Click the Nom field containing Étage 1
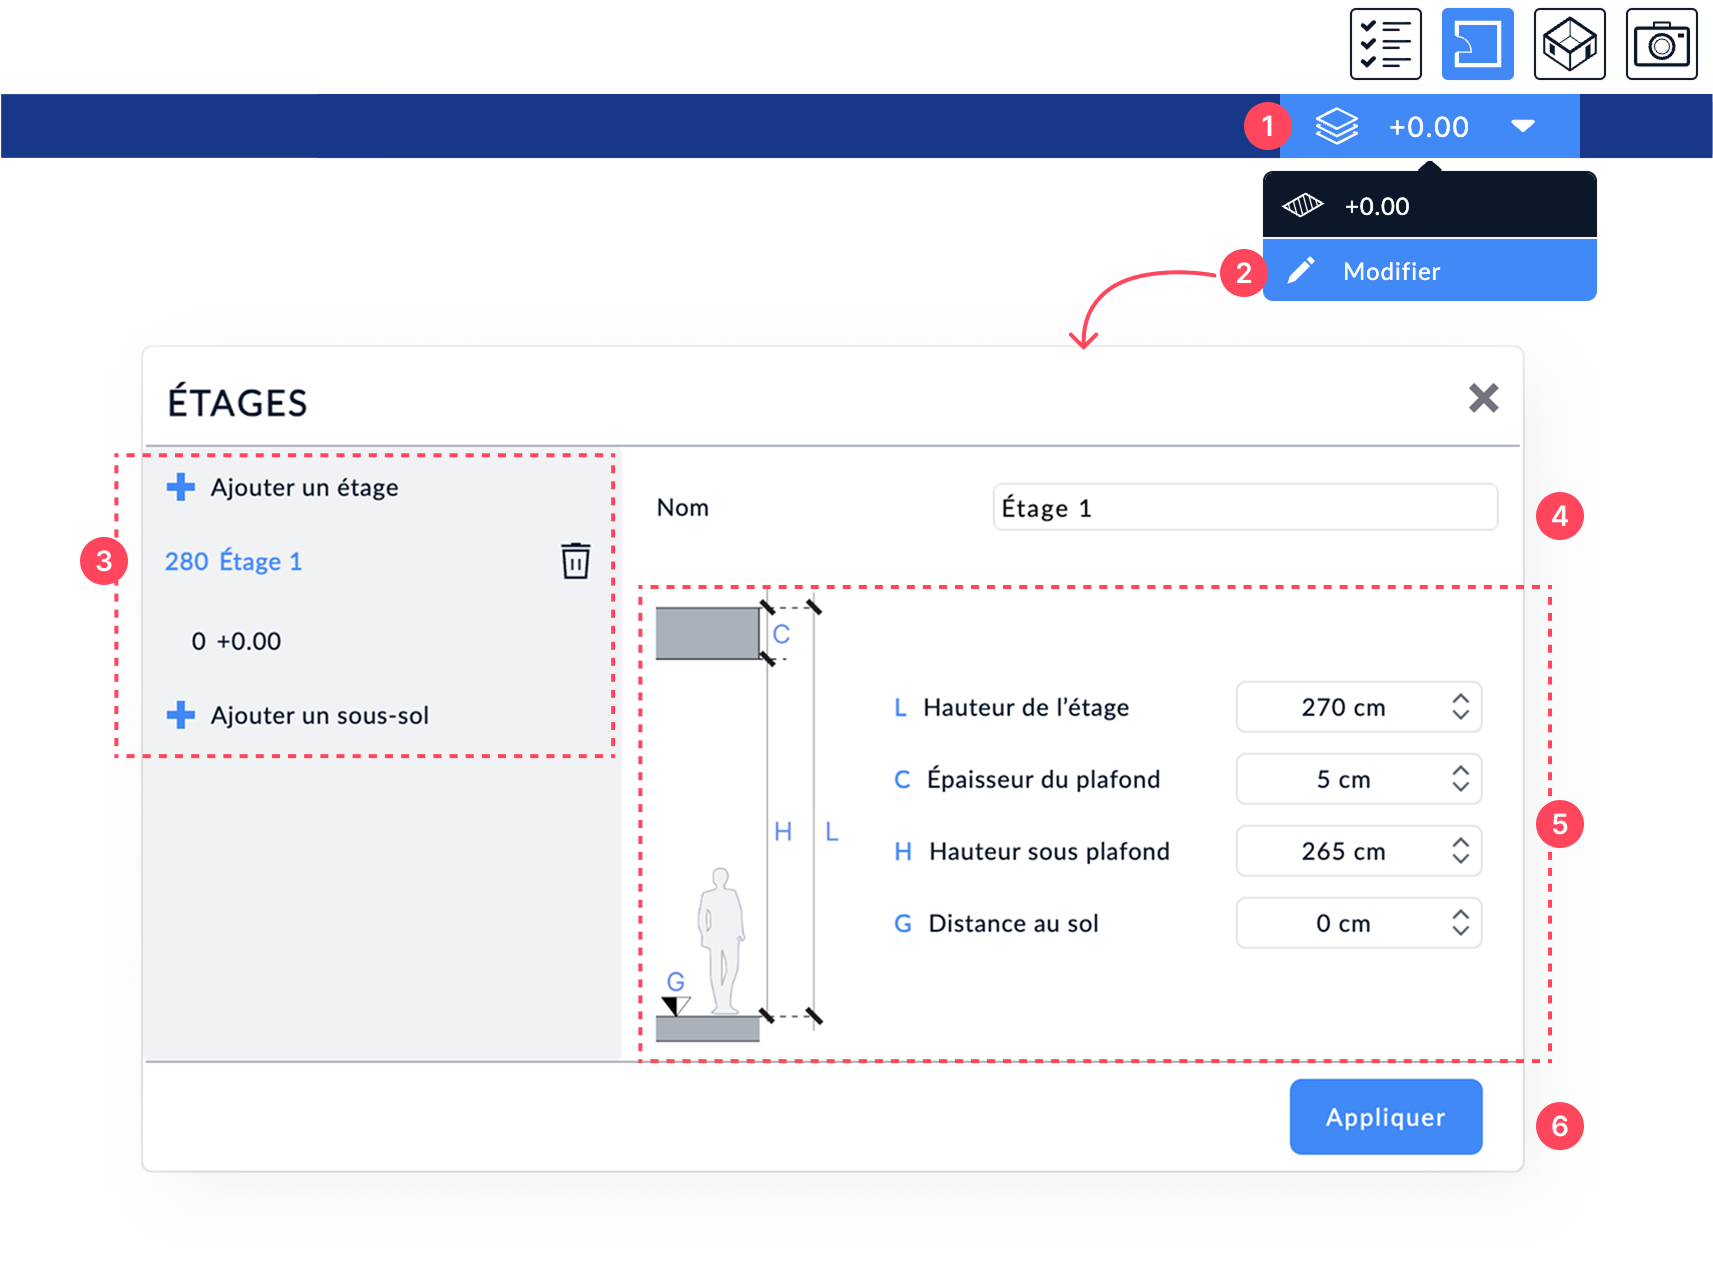 click(x=1245, y=508)
